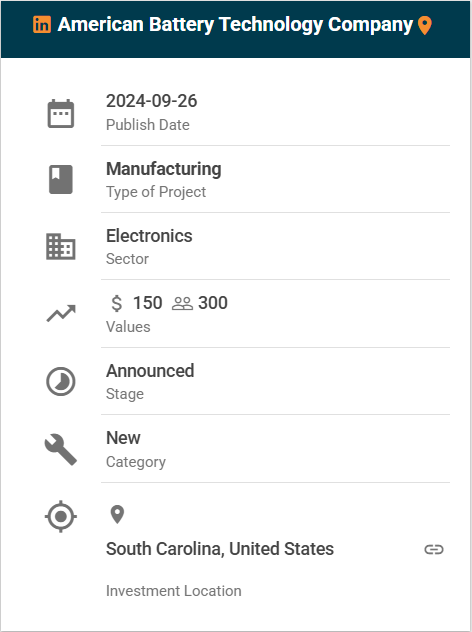
Task: Click the calendar icon for Publish Date
Action: tap(61, 114)
